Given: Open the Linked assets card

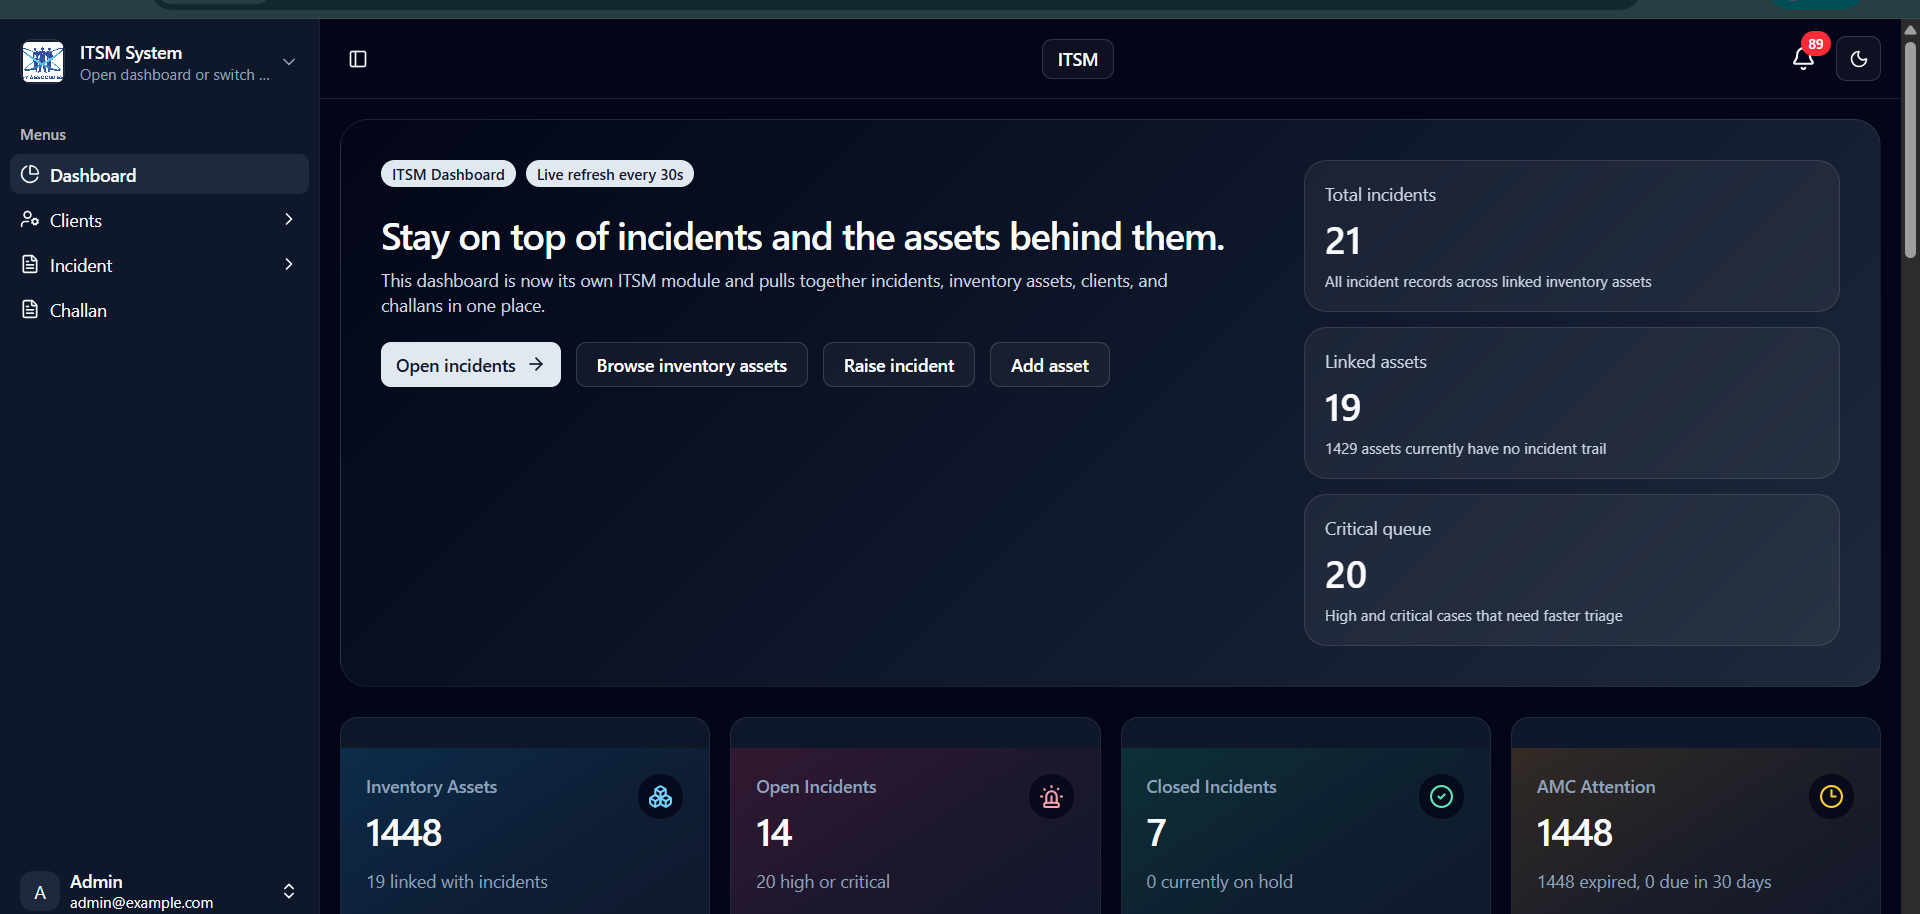Looking at the screenshot, I should click(1571, 403).
